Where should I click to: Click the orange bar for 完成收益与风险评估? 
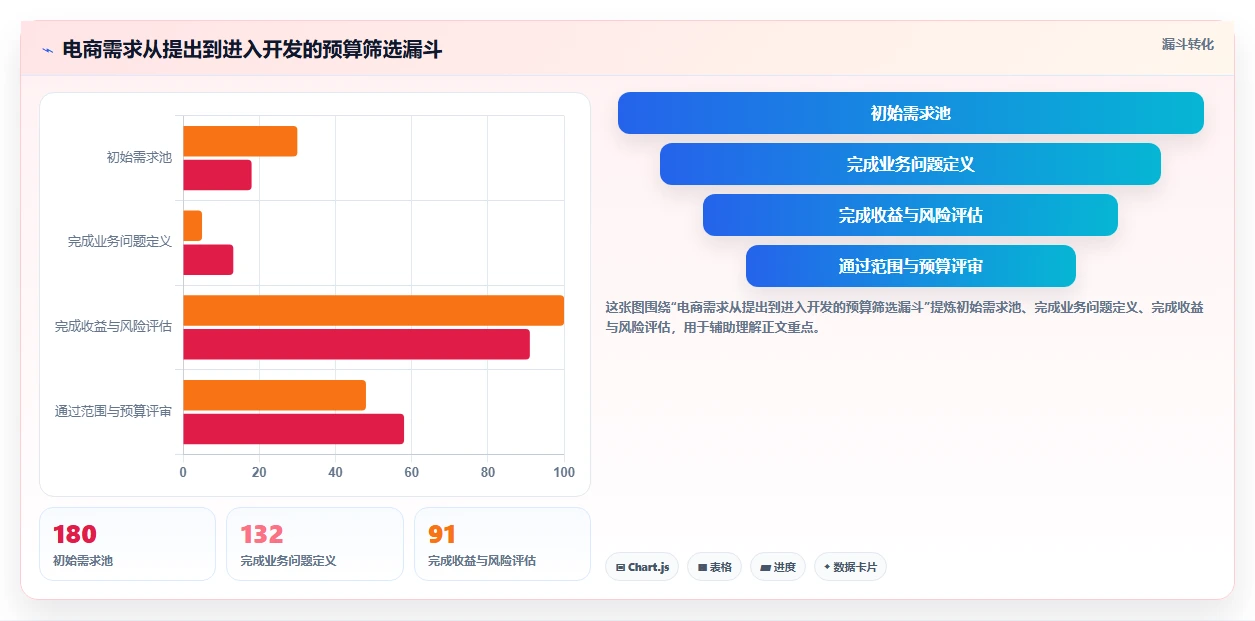point(373,310)
